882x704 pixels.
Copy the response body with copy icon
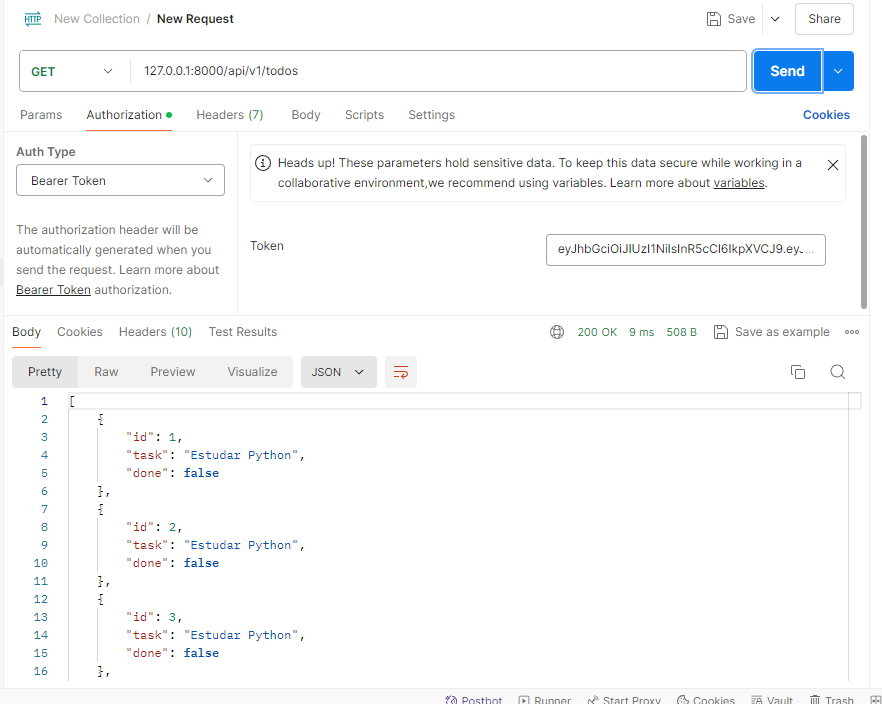pos(798,372)
